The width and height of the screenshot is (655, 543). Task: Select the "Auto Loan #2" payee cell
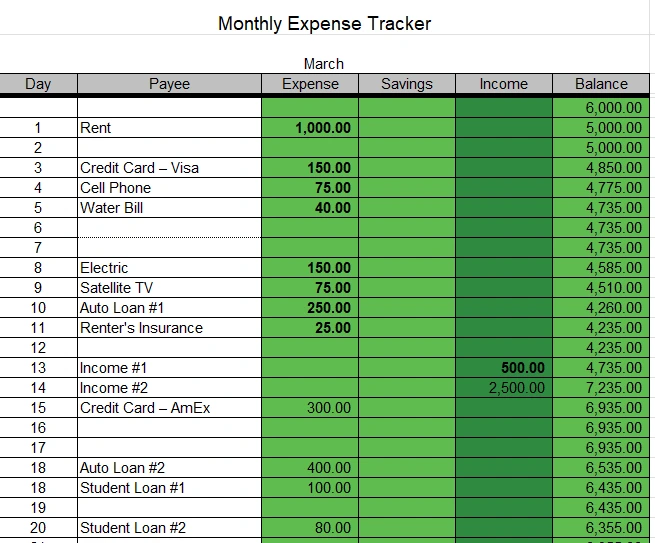click(x=170, y=468)
